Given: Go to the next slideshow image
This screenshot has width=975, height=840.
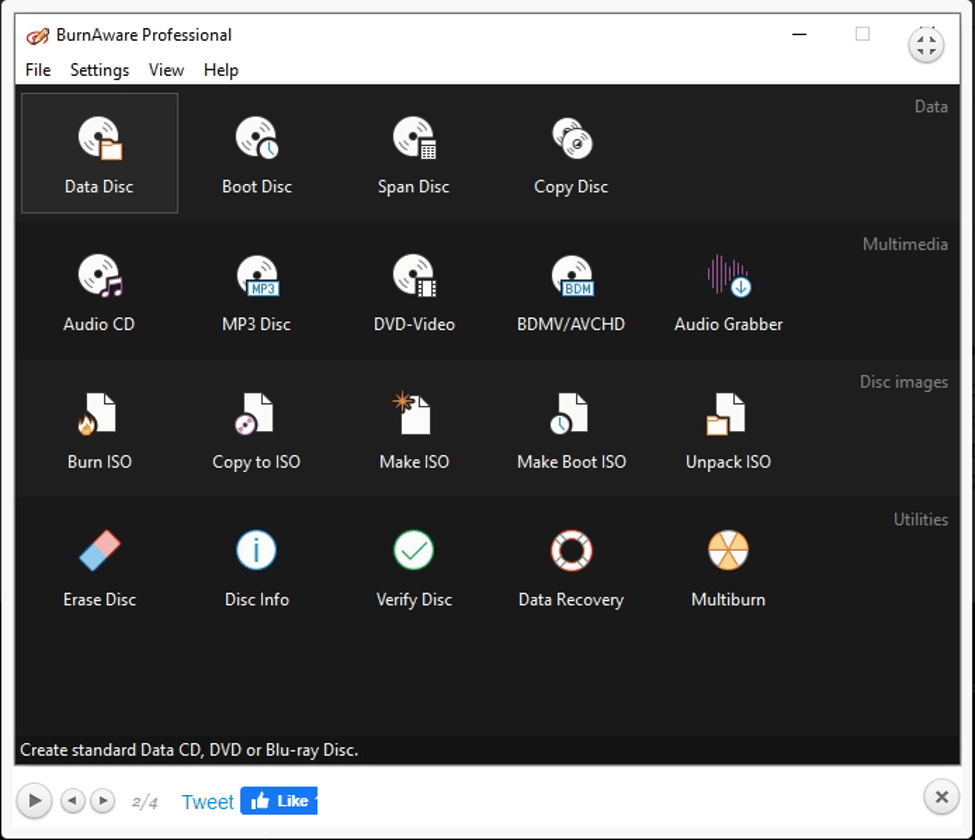Looking at the screenshot, I should 103,800.
